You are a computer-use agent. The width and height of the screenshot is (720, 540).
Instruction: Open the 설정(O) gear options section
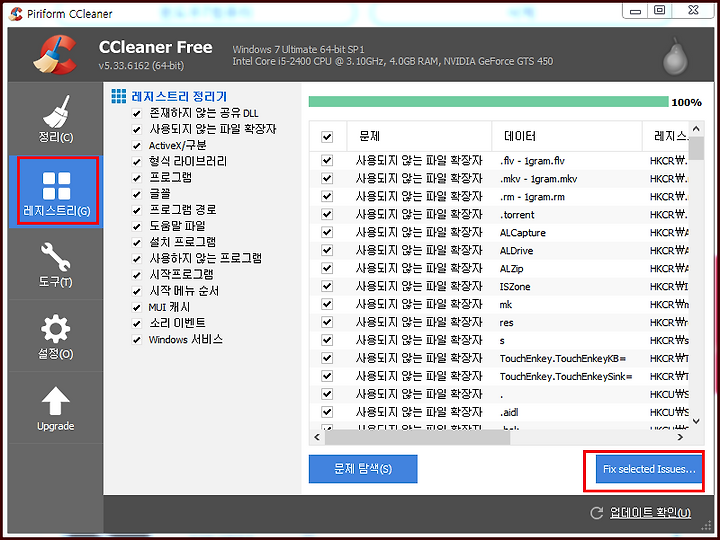click(56, 336)
